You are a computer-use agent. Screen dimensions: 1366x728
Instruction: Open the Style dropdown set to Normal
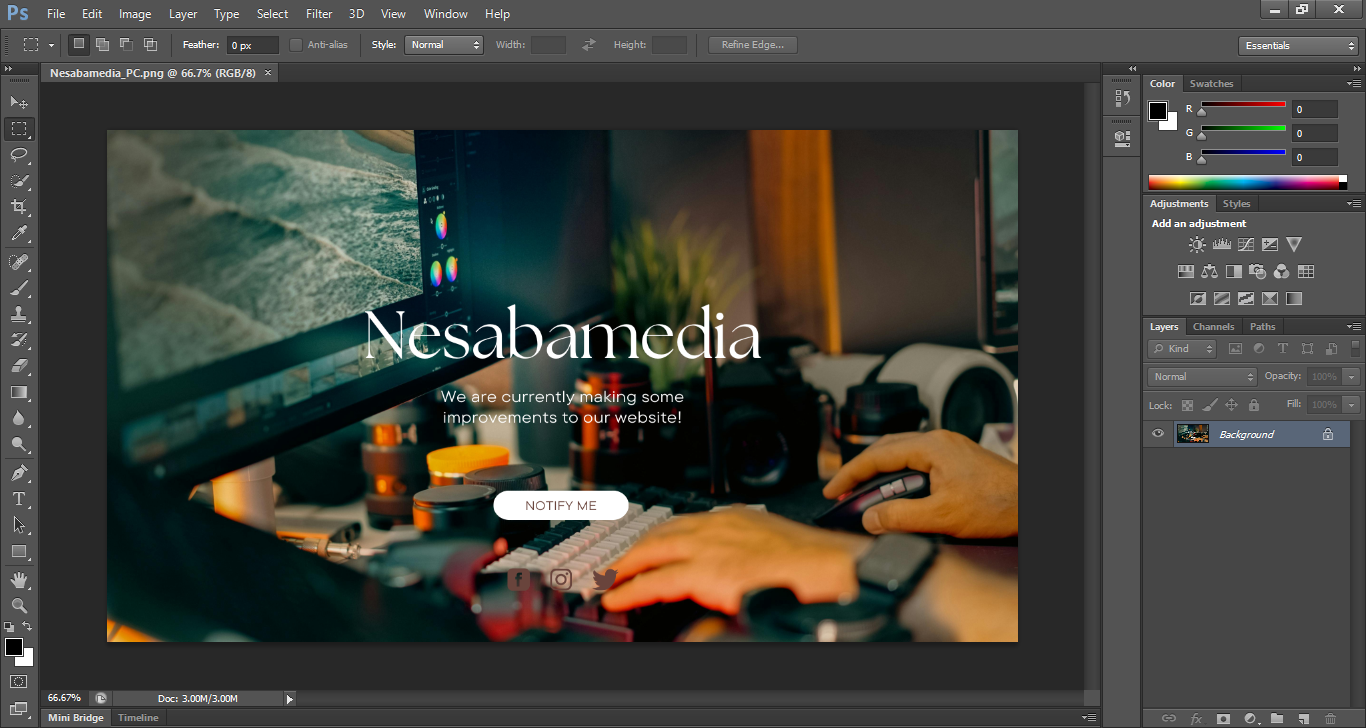pyautogui.click(x=444, y=45)
